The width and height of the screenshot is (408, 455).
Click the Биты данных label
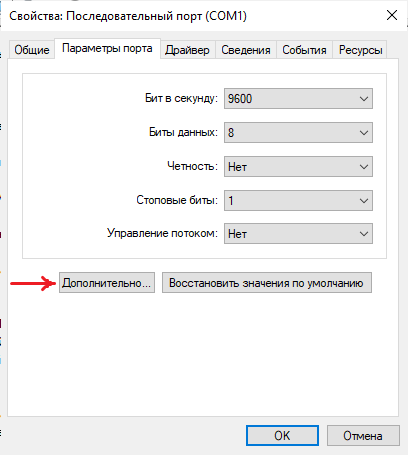tap(183, 132)
